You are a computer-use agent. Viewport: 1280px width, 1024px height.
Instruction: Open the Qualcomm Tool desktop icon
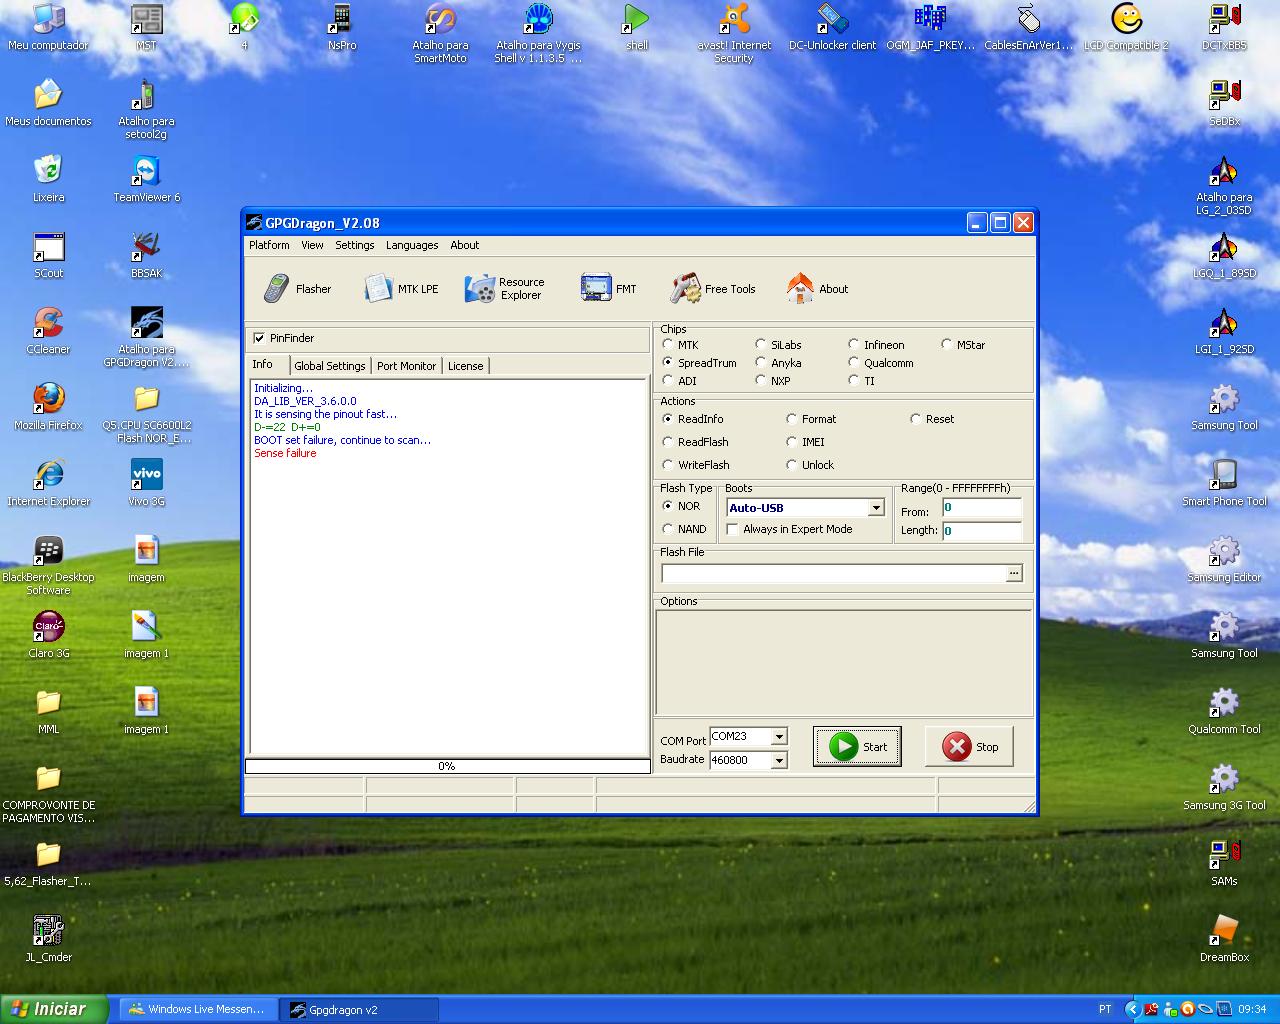pyautogui.click(x=1224, y=710)
